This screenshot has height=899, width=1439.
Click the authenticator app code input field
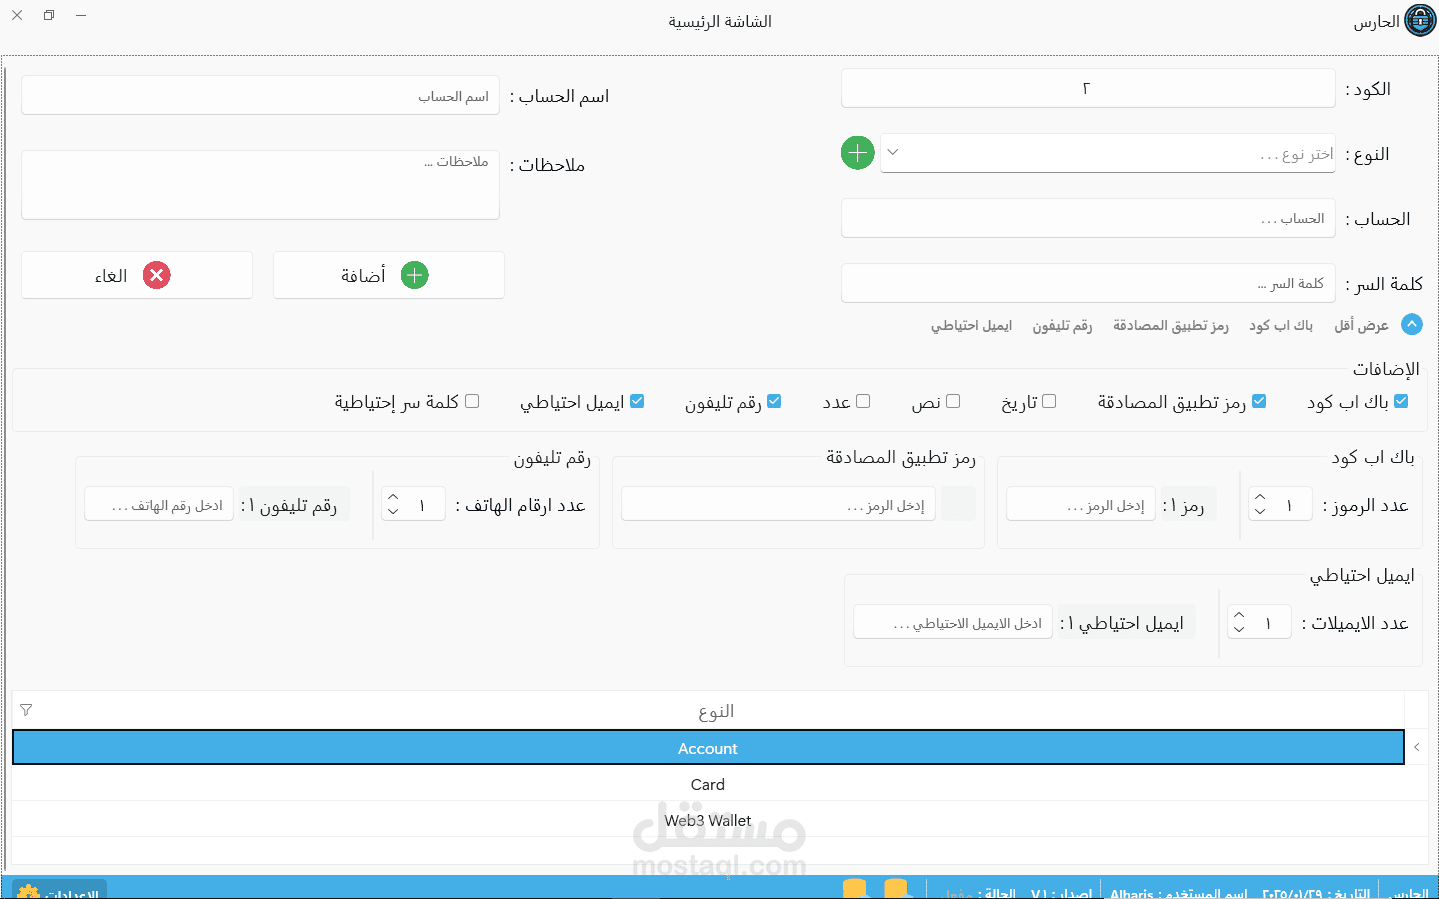[x=779, y=504]
